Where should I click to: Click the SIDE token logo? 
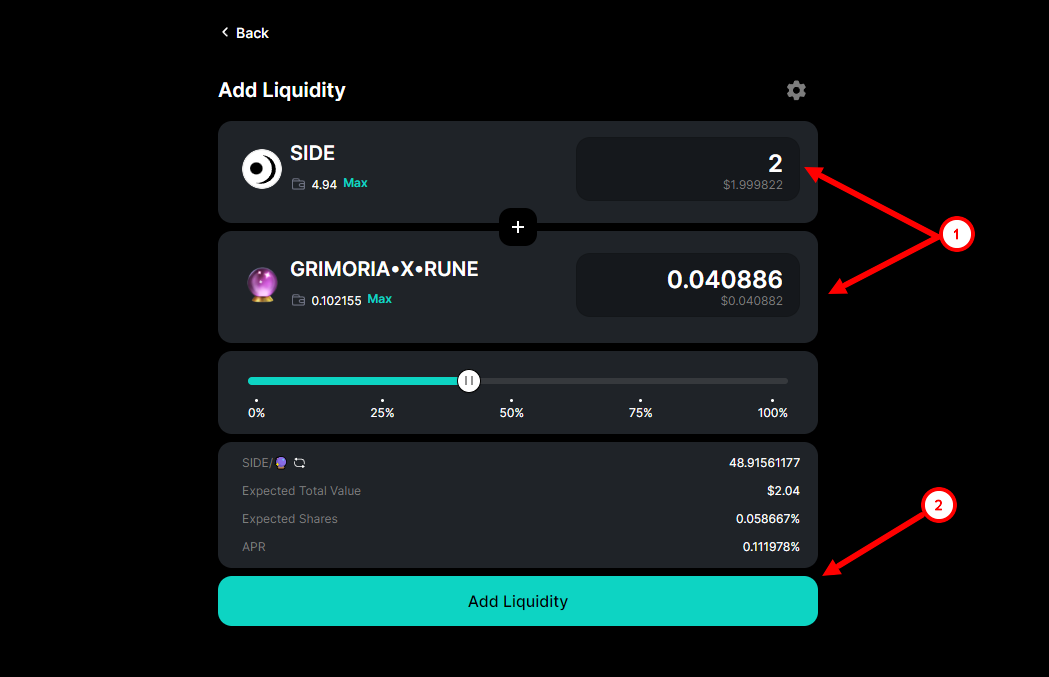262,169
